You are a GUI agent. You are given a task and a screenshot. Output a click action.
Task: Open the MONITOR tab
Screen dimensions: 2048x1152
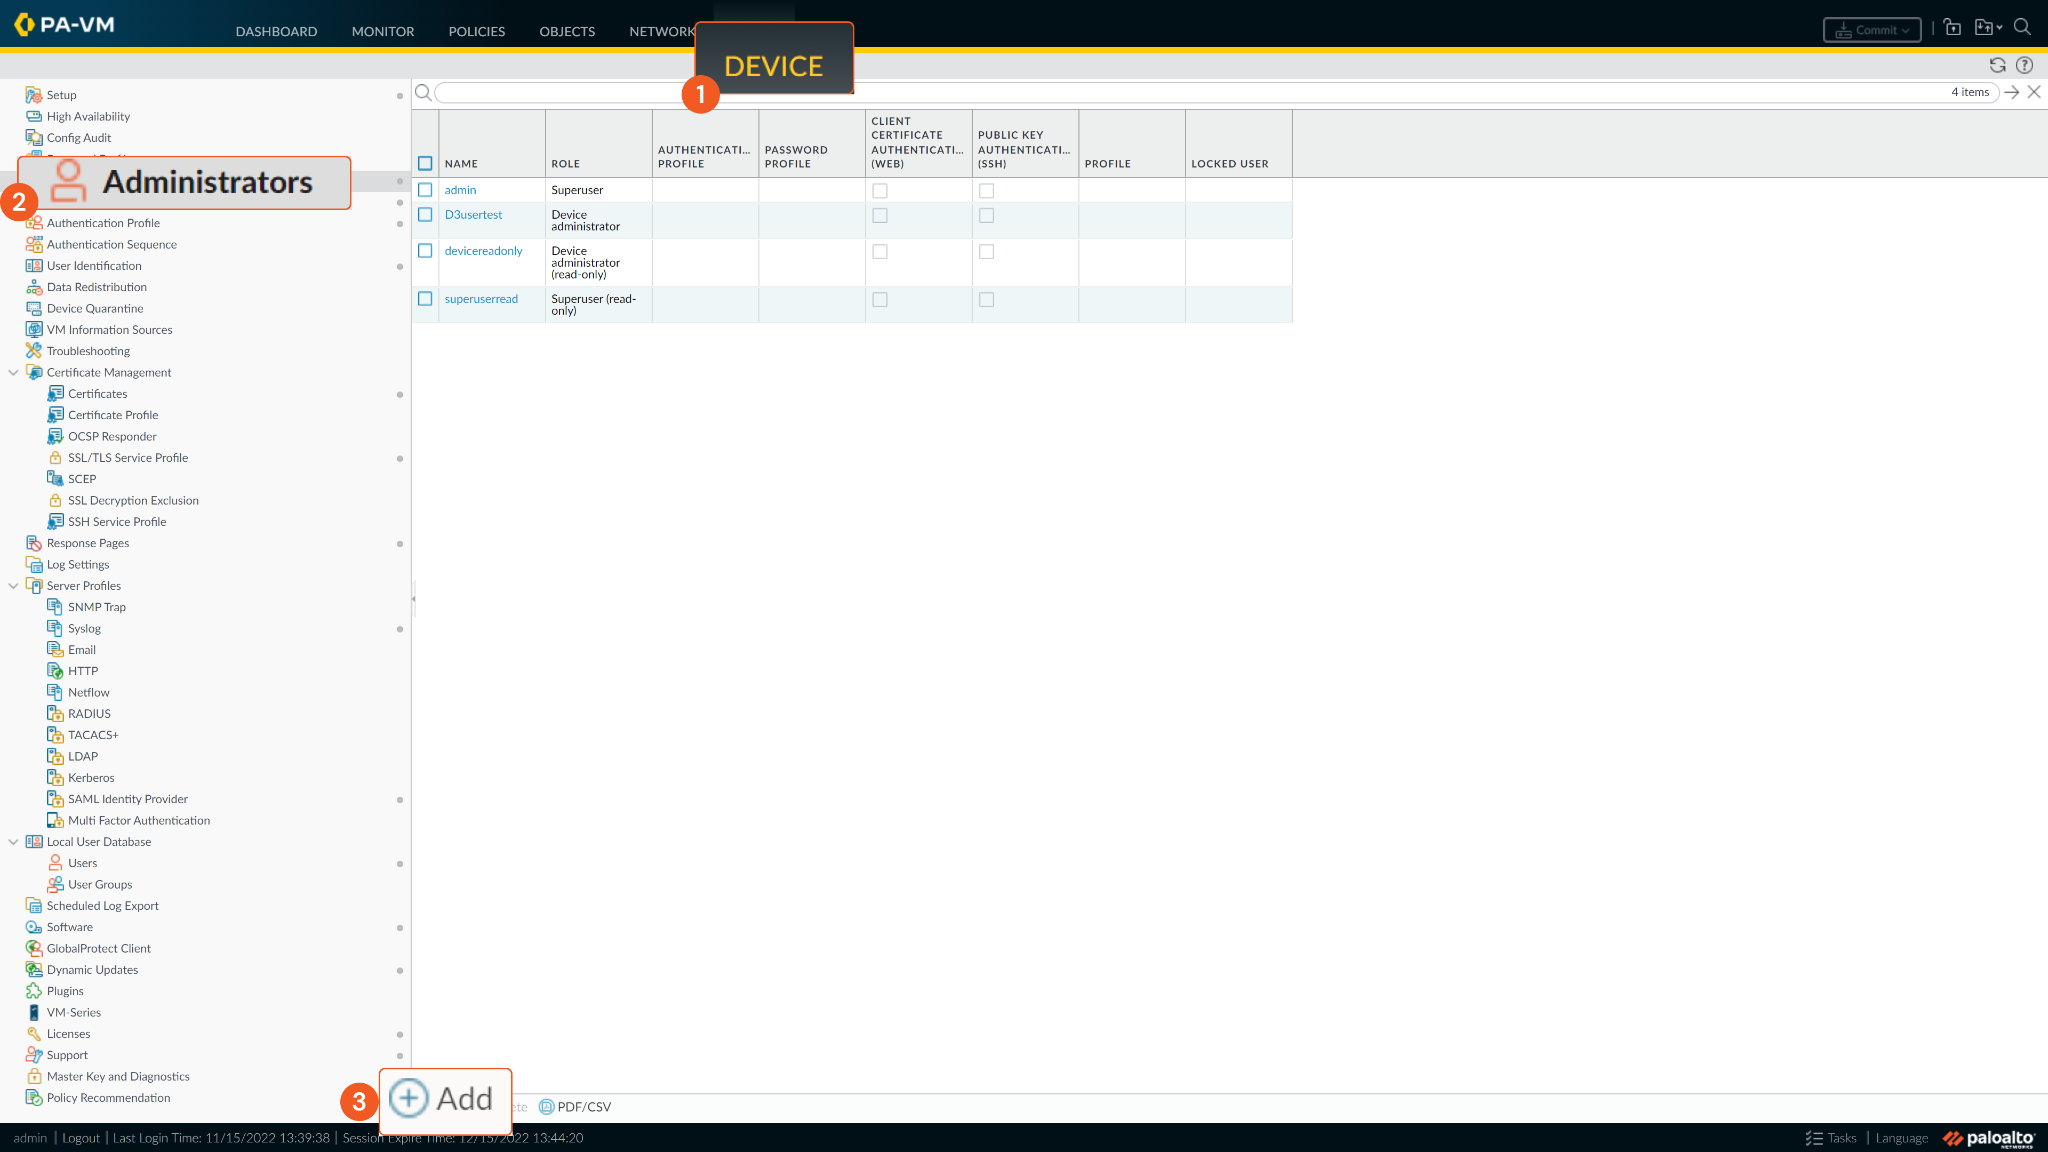[383, 31]
